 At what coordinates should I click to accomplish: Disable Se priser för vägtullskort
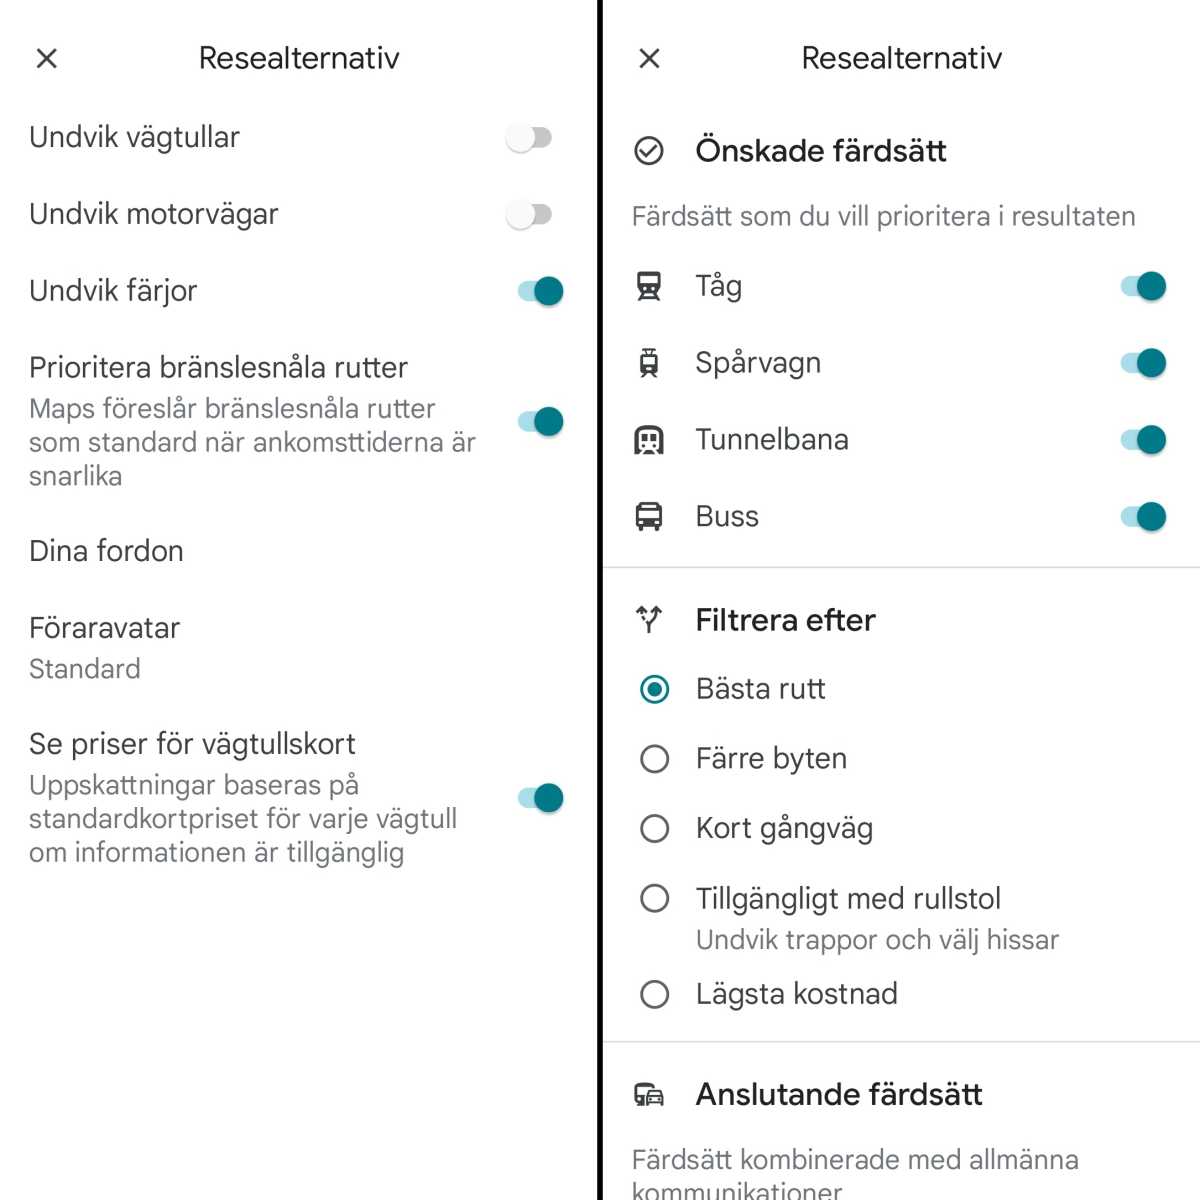540,797
